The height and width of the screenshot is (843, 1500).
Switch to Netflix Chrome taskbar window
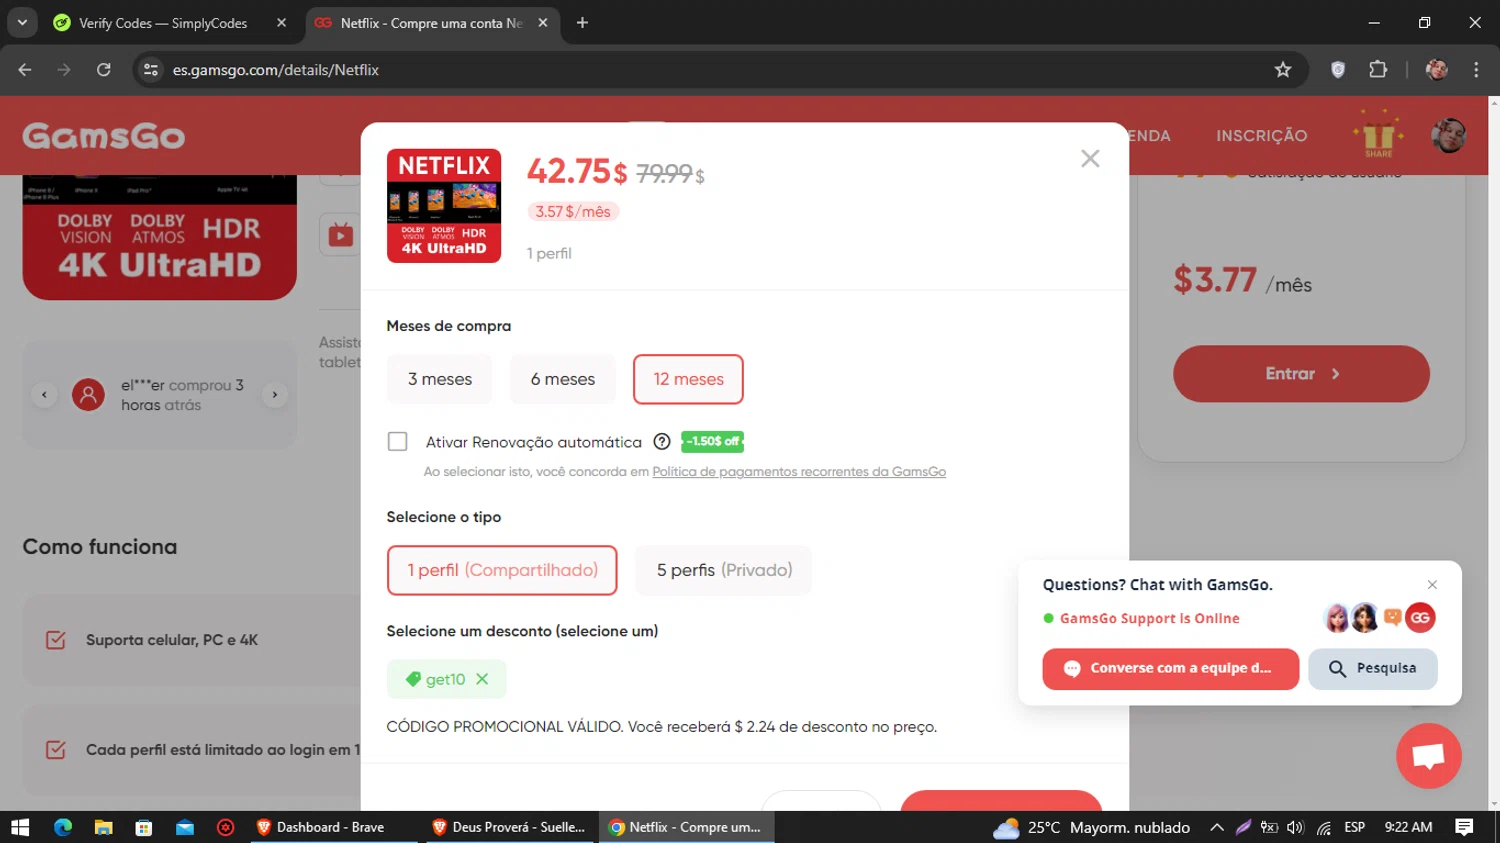pos(686,827)
